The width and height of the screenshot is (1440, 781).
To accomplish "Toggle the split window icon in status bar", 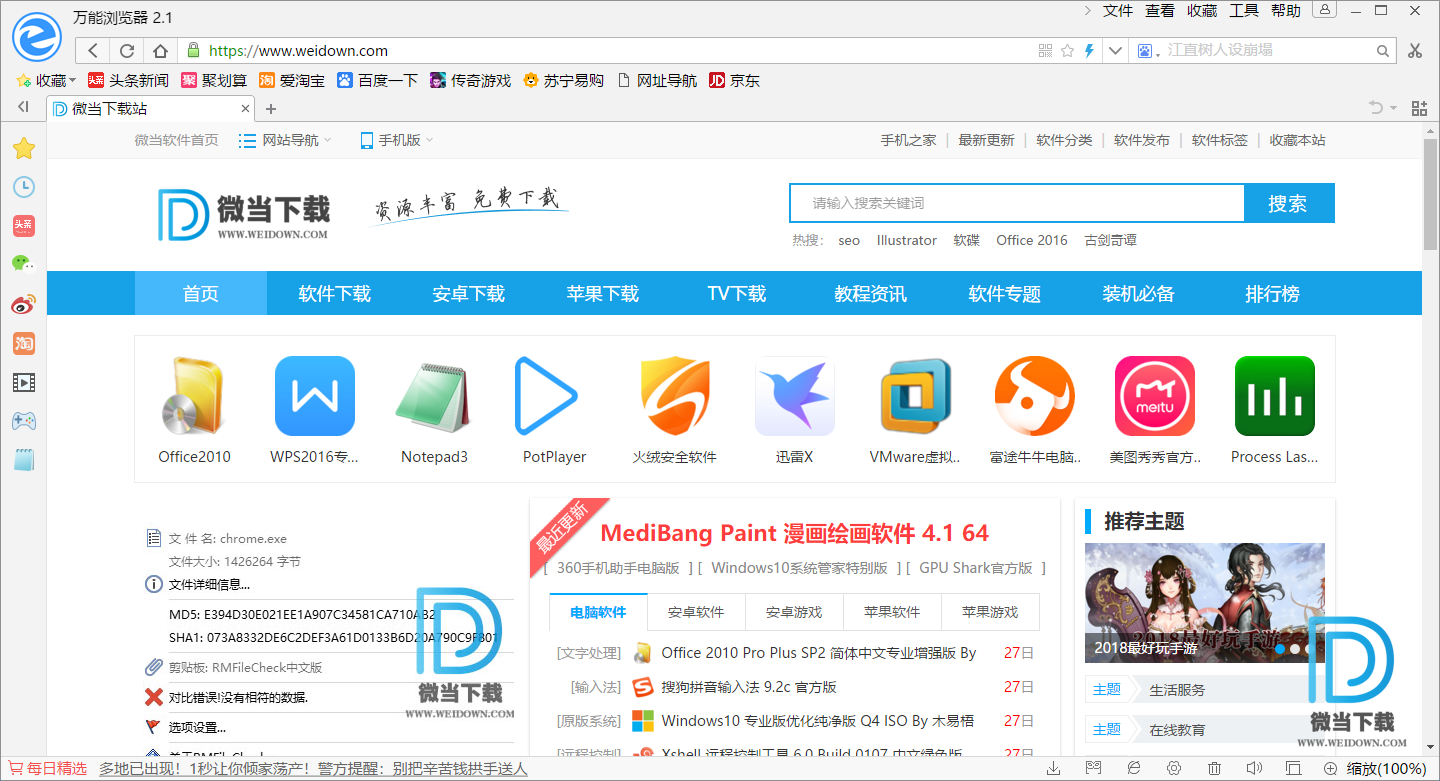I will coord(1293,769).
